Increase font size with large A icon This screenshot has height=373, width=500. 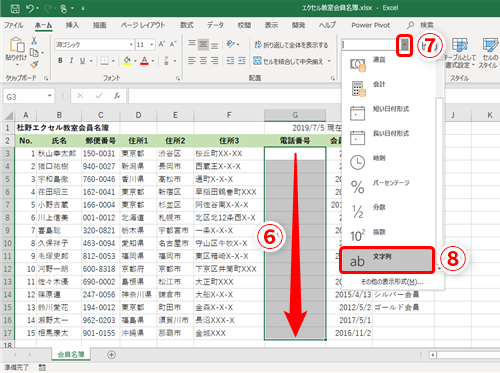[x=162, y=44]
